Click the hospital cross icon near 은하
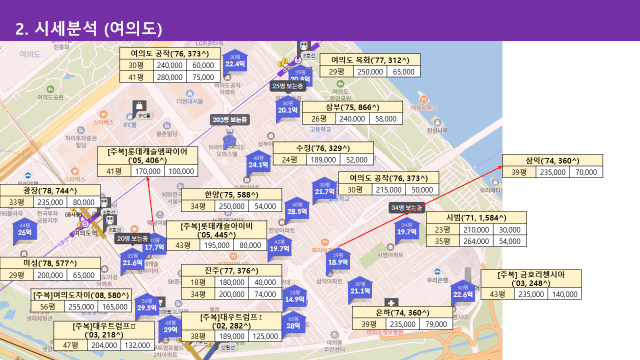Screen dimensions: 640x360 391,303
